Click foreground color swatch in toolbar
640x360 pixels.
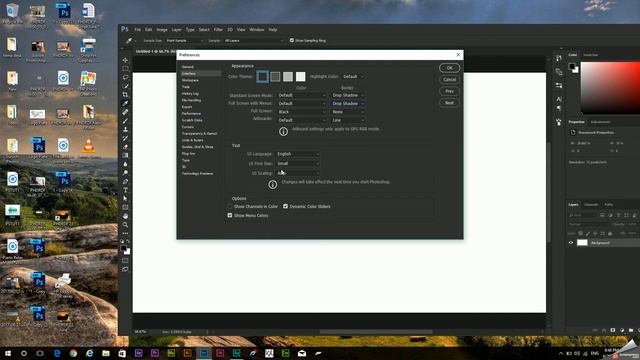124,249
